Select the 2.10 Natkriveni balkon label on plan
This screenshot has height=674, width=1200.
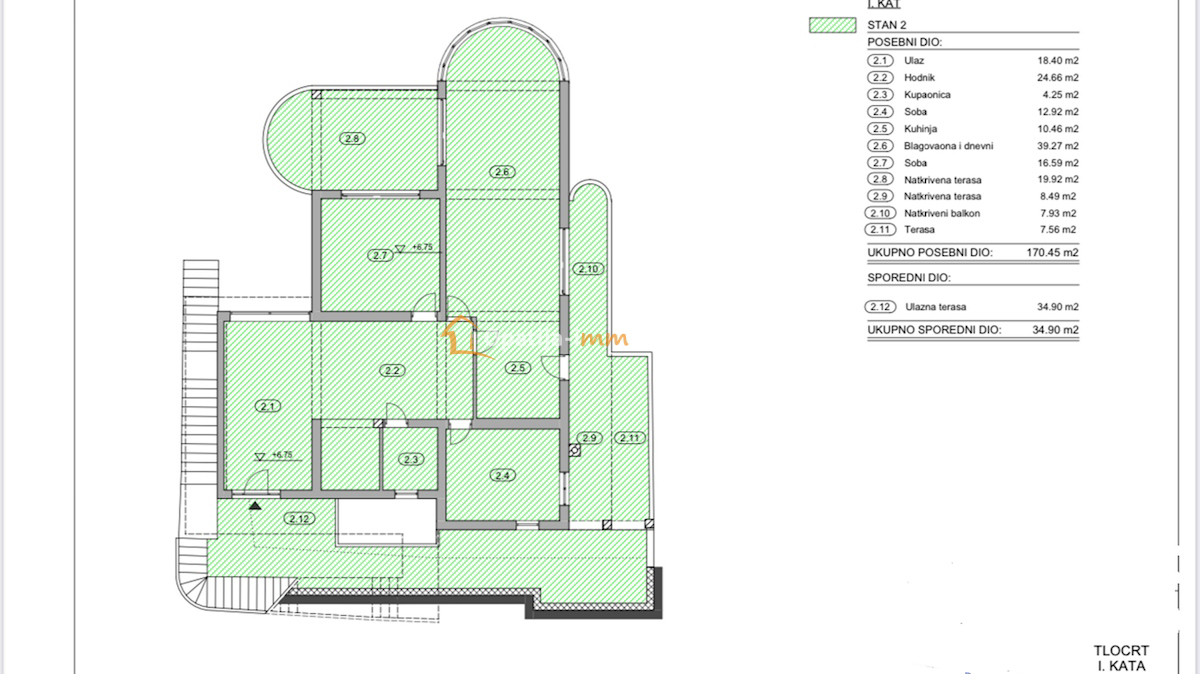point(588,268)
